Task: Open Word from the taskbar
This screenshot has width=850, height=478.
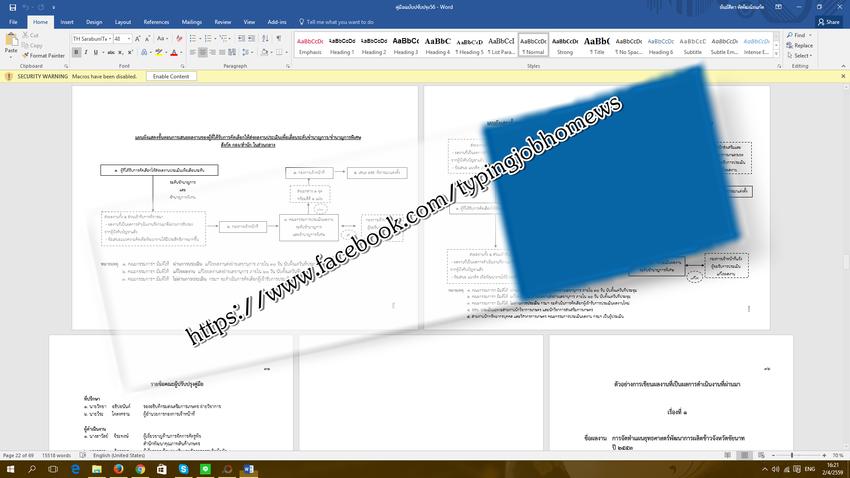Action: (249, 469)
